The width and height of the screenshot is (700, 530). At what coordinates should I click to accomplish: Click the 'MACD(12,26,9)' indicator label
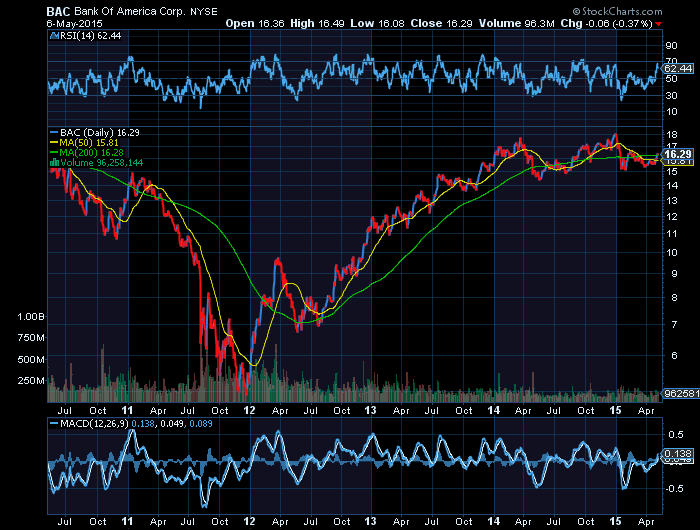[x=94, y=424]
